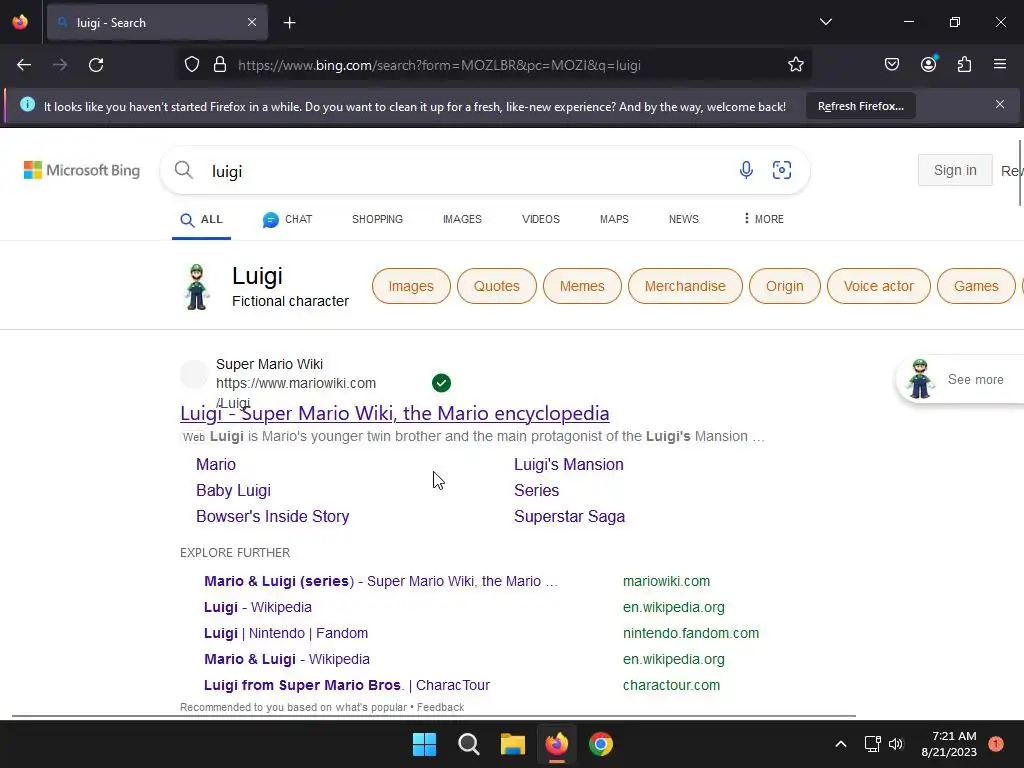Save page to Pocket icon
This screenshot has height=768, width=1024.
(x=891, y=64)
